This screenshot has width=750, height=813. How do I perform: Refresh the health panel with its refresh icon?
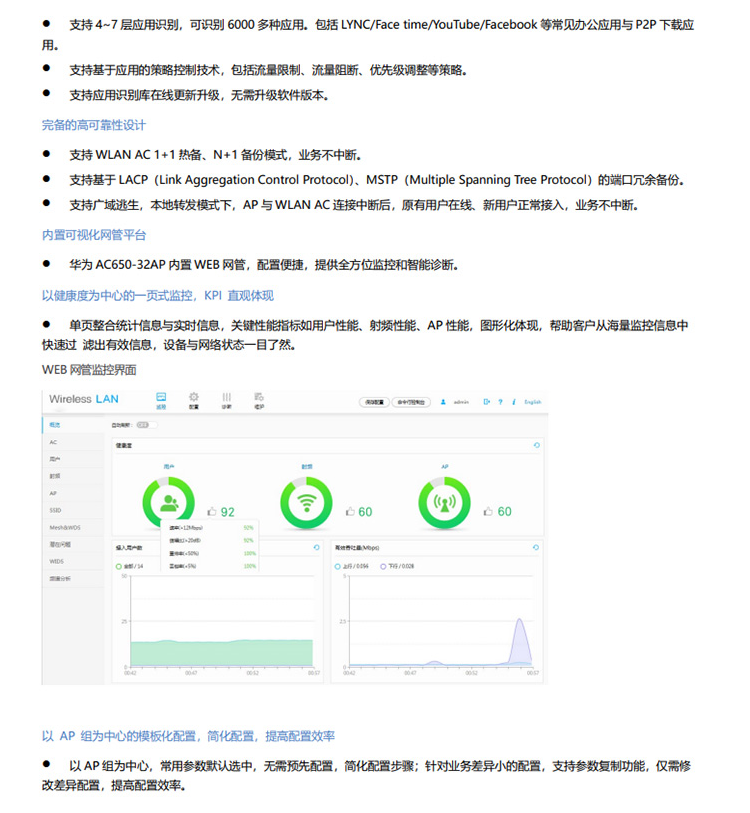pos(536,445)
